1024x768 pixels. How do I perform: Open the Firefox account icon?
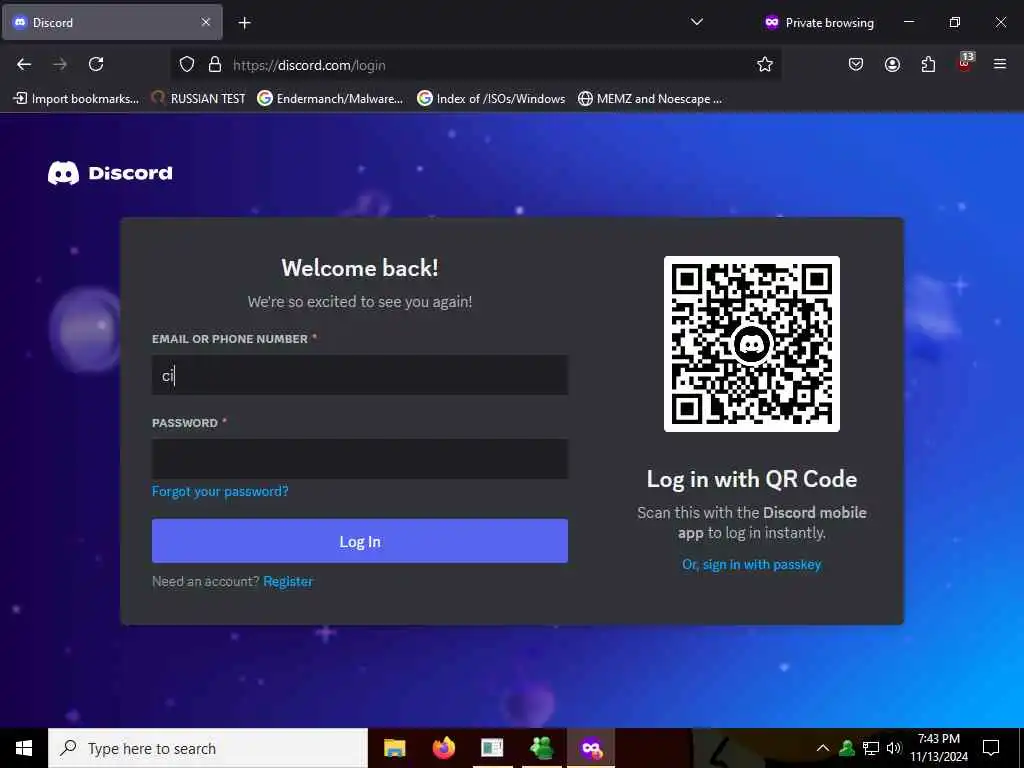pos(892,64)
